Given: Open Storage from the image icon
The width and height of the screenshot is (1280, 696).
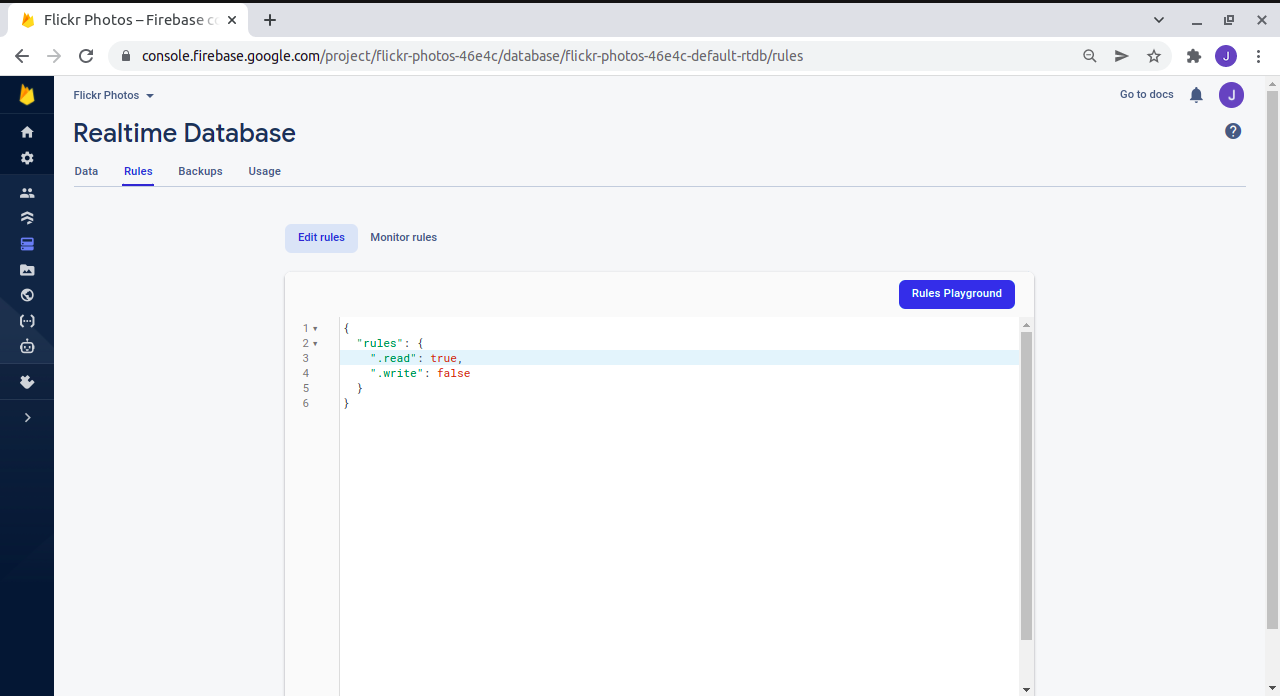Looking at the screenshot, I should tap(27, 270).
